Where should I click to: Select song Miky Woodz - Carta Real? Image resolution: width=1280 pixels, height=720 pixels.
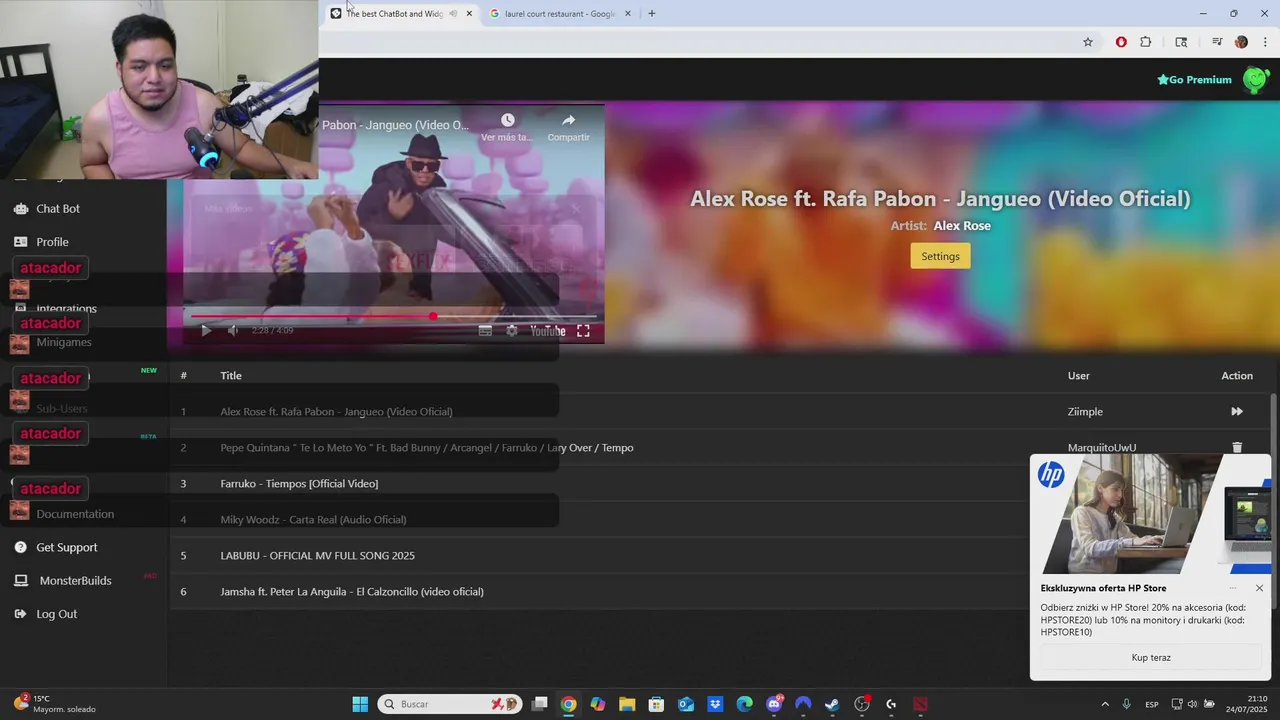point(313,519)
